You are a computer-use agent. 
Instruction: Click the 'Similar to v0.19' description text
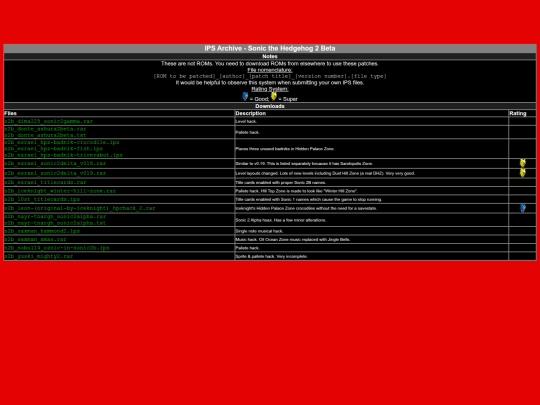click(304, 164)
